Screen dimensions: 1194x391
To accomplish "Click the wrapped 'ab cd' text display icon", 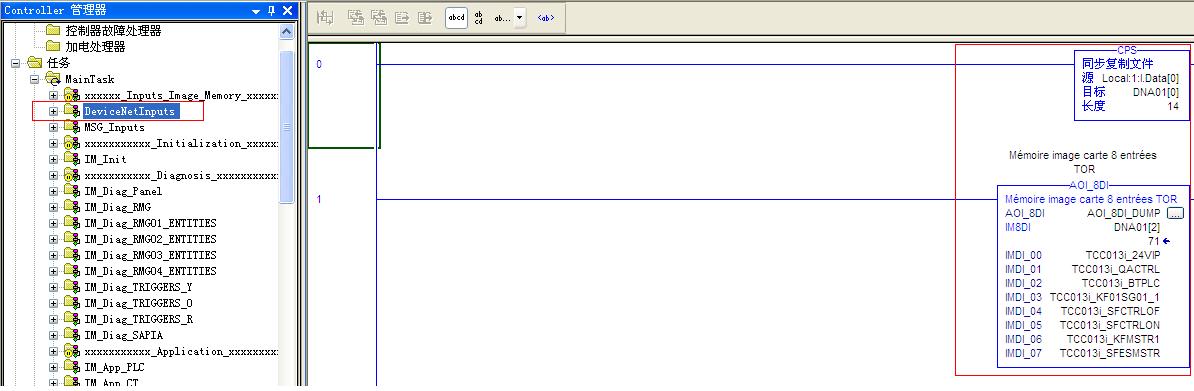I will pyautogui.click(x=478, y=18).
